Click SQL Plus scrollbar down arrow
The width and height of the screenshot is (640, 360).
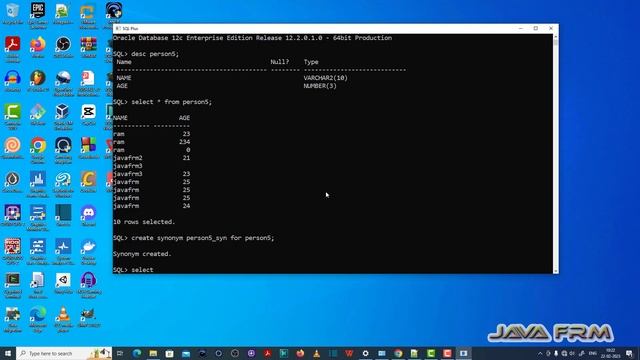(x=556, y=271)
